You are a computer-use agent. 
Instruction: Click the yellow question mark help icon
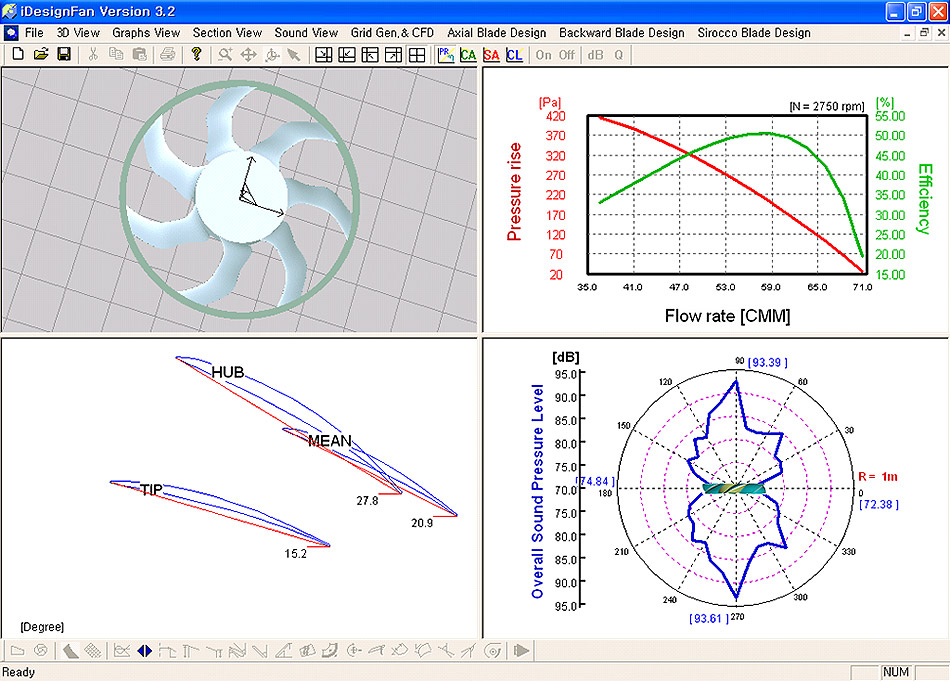197,54
